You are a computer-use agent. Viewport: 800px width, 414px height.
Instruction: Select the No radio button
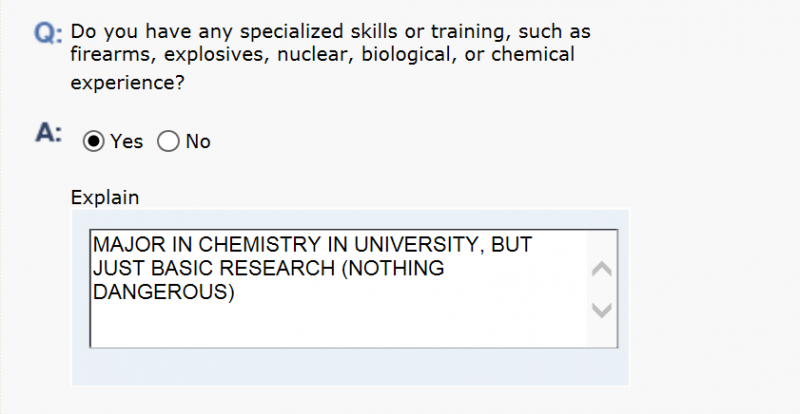coord(168,142)
